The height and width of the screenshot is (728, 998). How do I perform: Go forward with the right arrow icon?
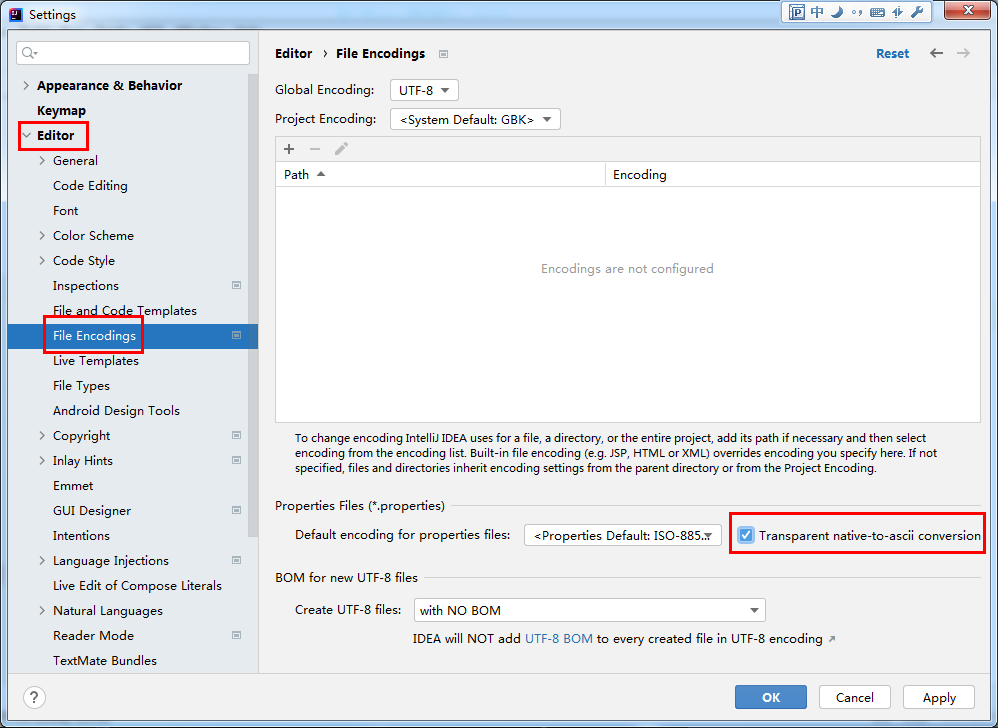(x=964, y=53)
